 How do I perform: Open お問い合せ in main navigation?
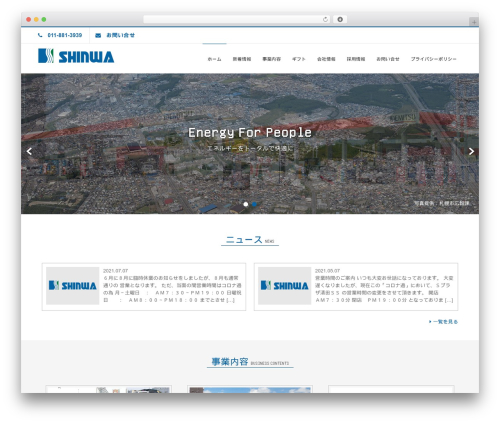pos(388,59)
